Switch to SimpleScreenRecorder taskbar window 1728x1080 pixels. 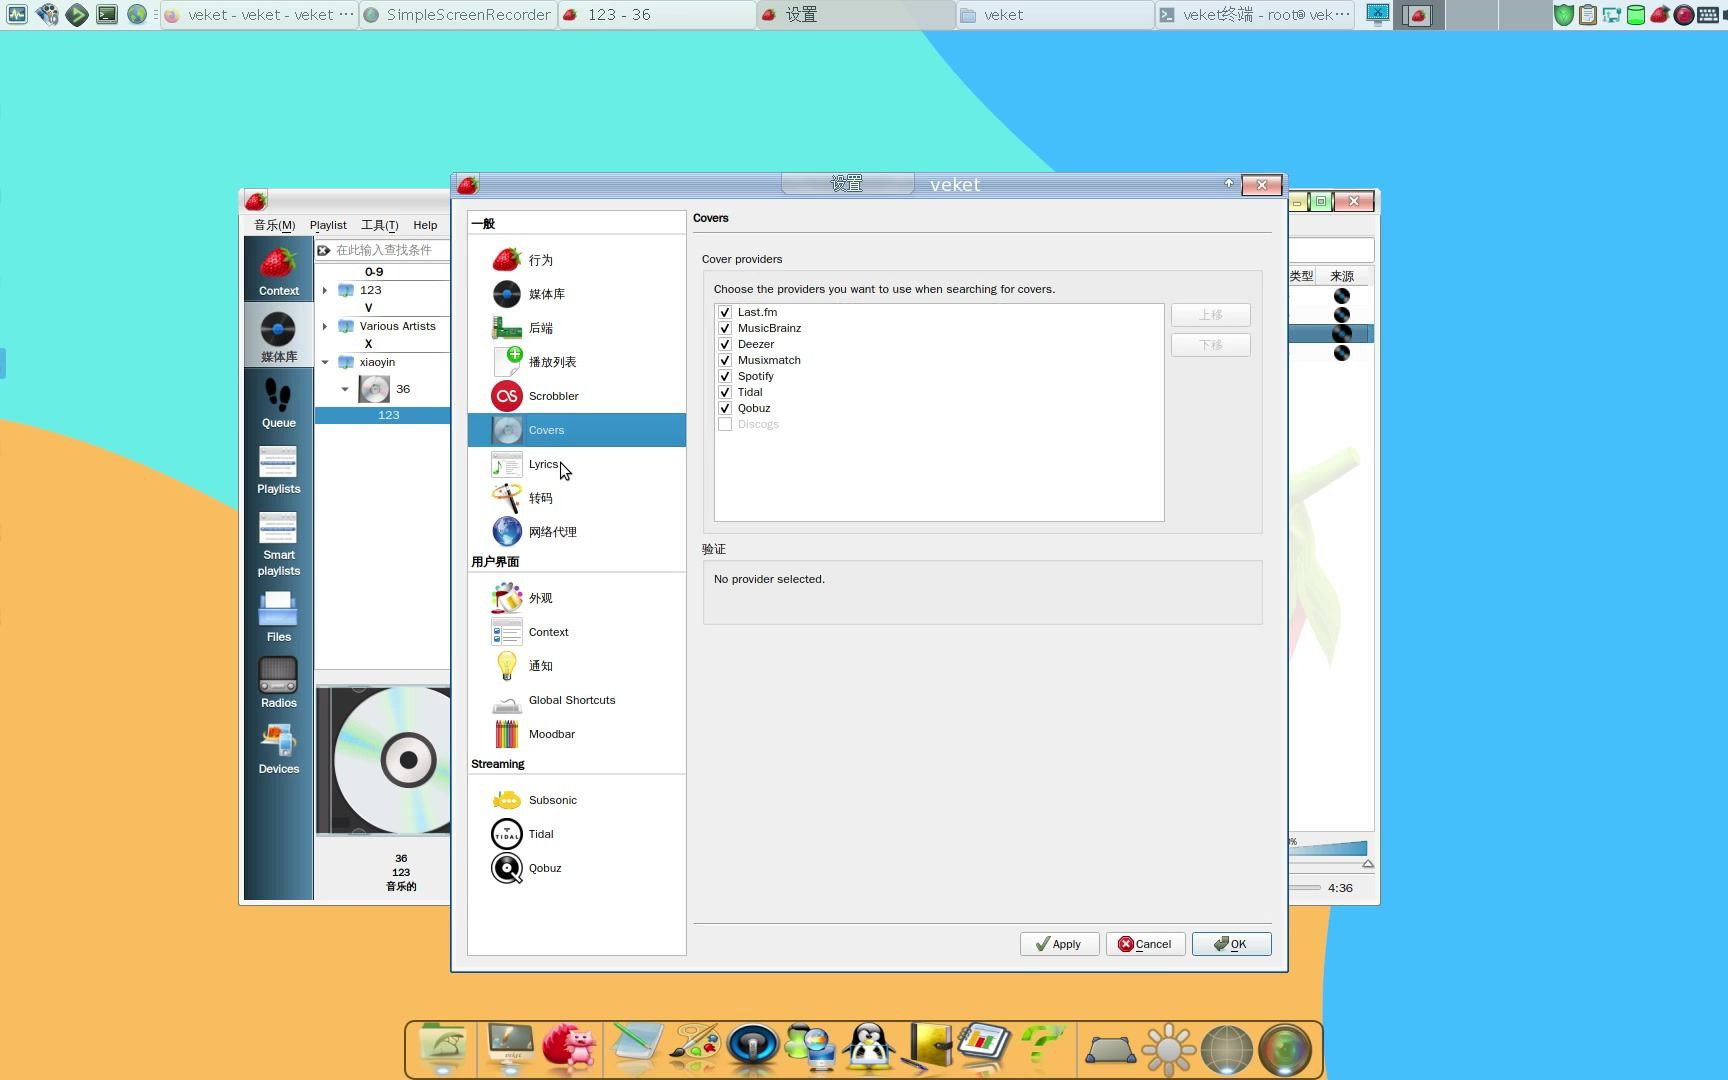[458, 15]
